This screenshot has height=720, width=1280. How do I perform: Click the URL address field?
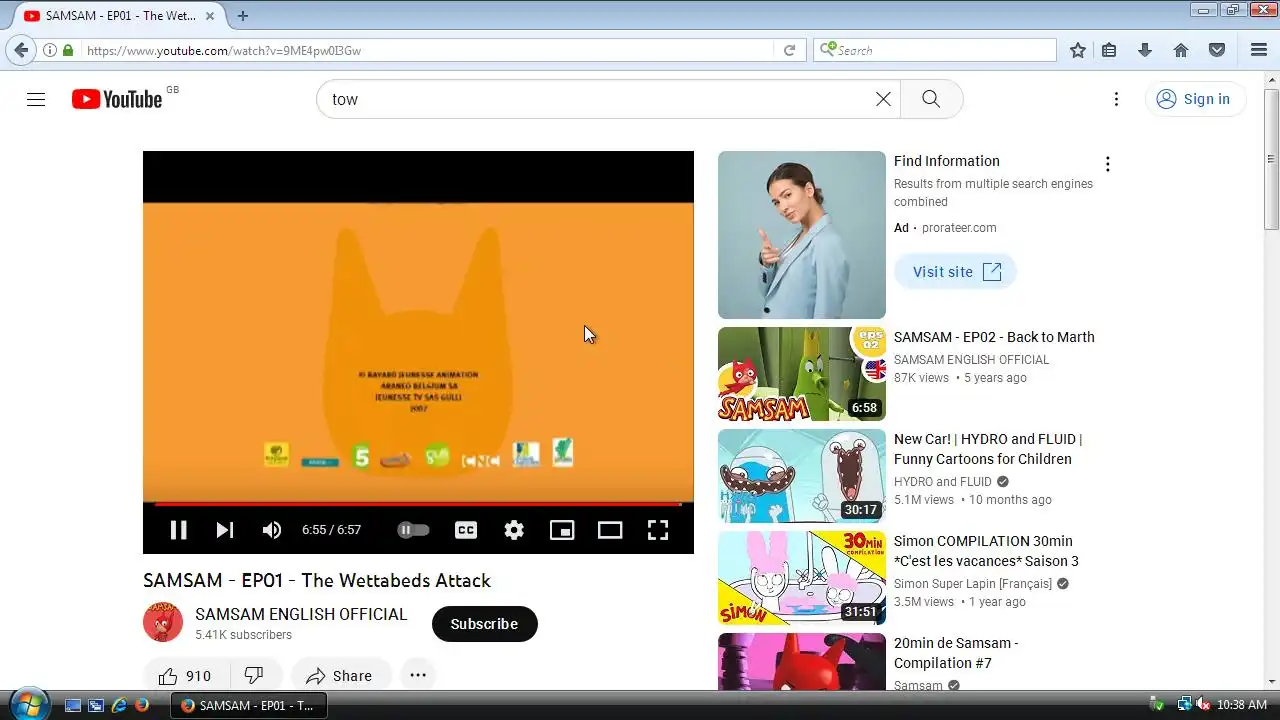[425, 50]
